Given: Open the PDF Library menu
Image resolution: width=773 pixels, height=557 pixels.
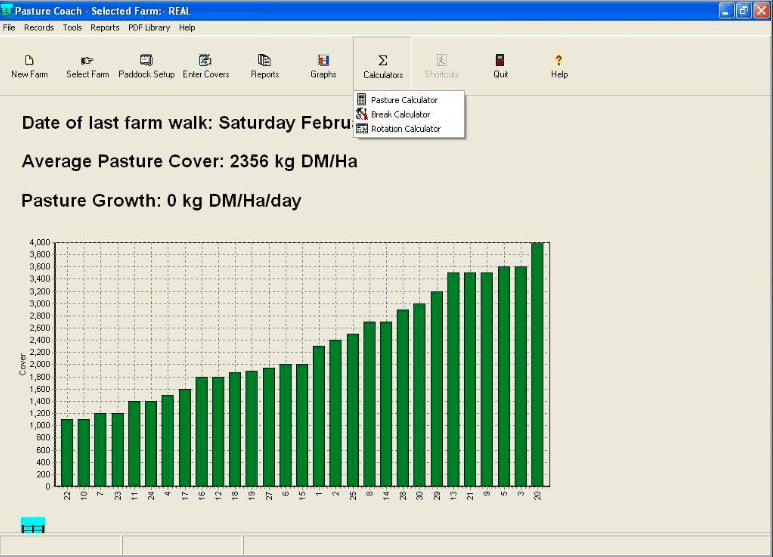Looking at the screenshot, I should coord(149,27).
